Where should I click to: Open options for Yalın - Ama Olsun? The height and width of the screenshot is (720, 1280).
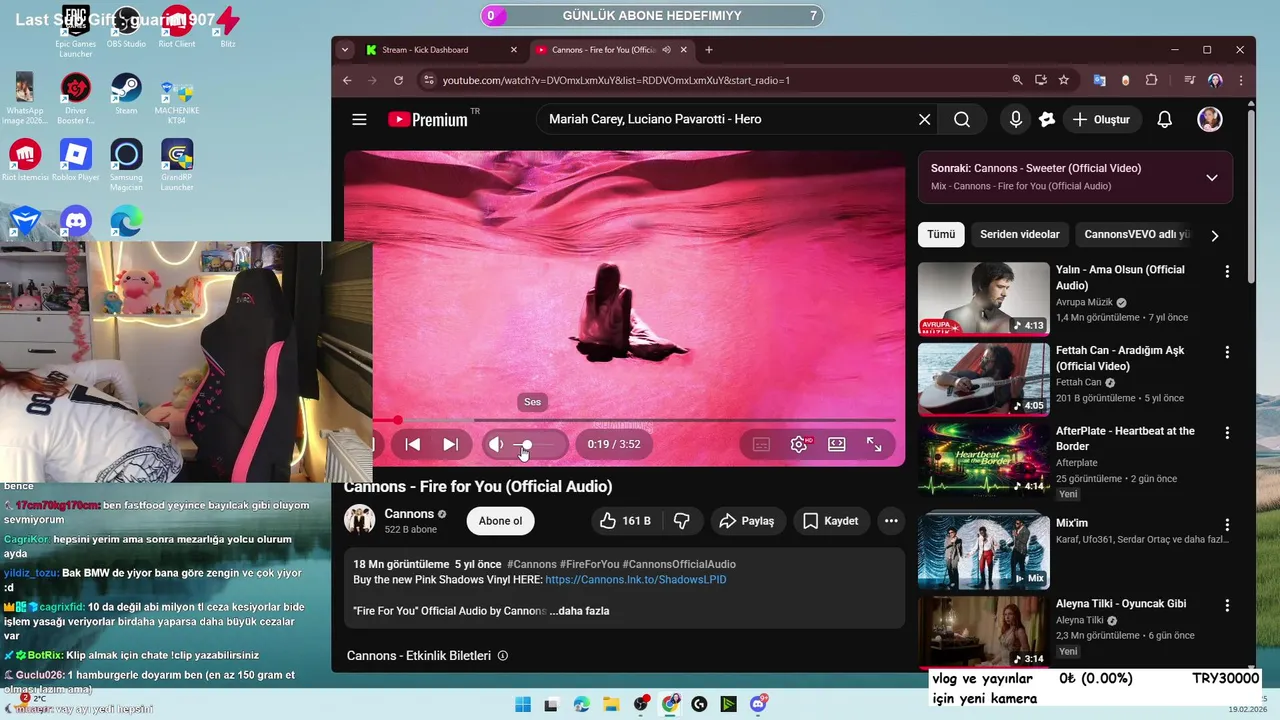1227,272
